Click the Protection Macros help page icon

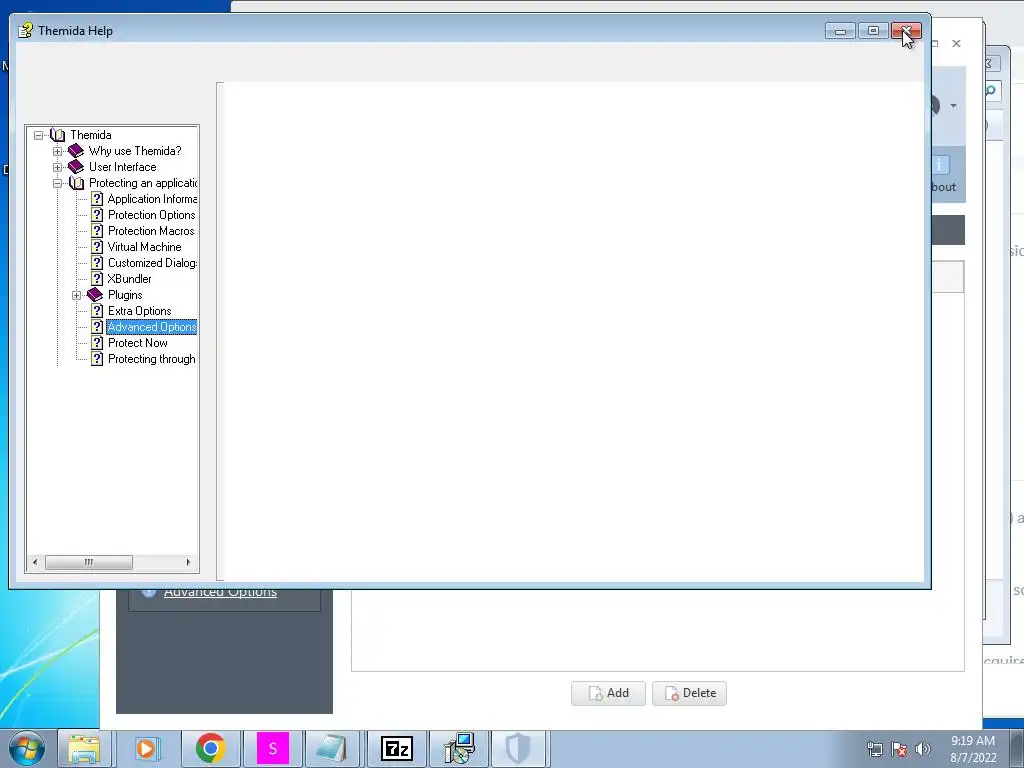point(97,231)
